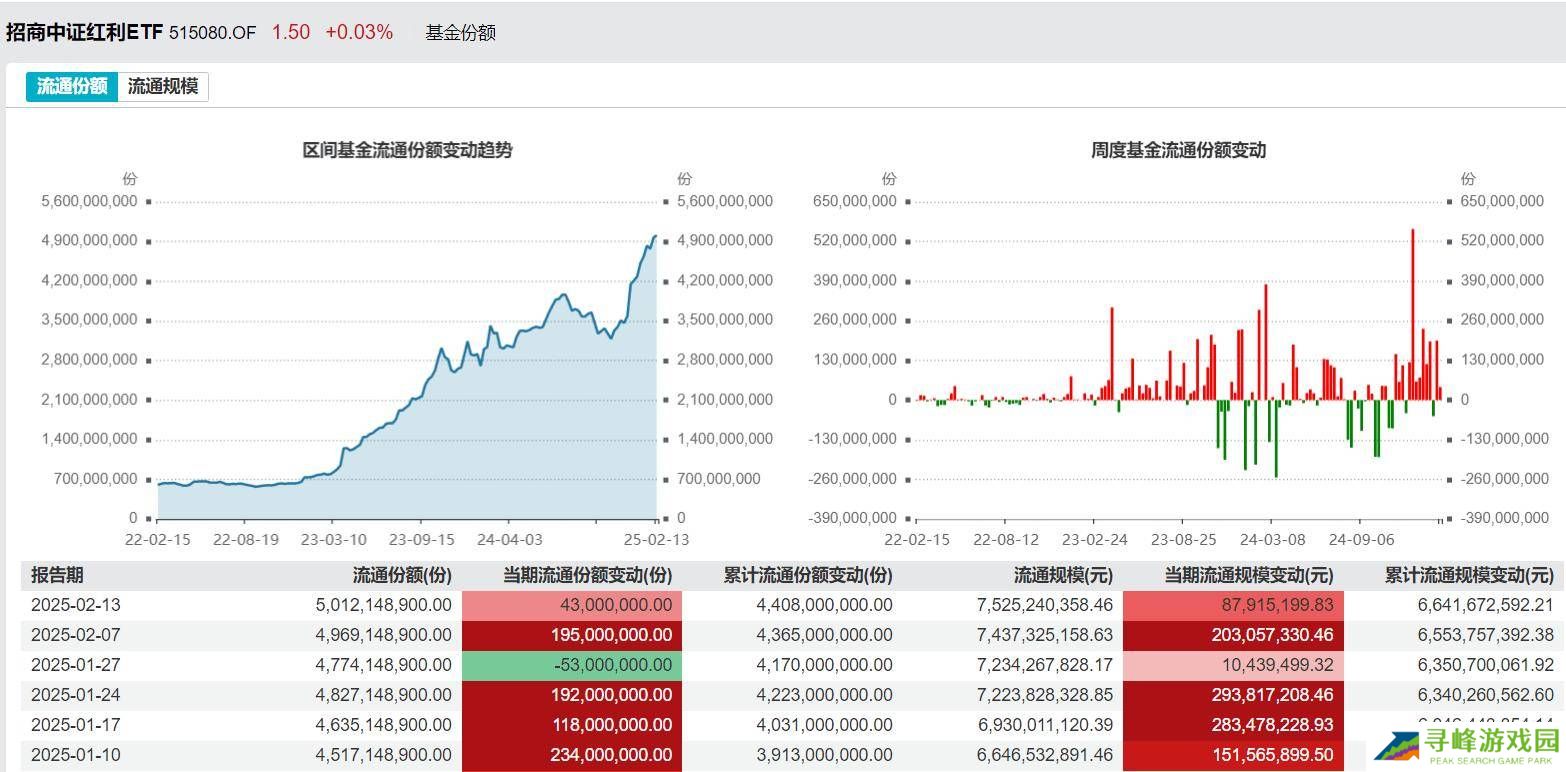Click the 4,408,000,000.00 cumulative cell
The height and width of the screenshot is (772, 1566).
coord(824,605)
